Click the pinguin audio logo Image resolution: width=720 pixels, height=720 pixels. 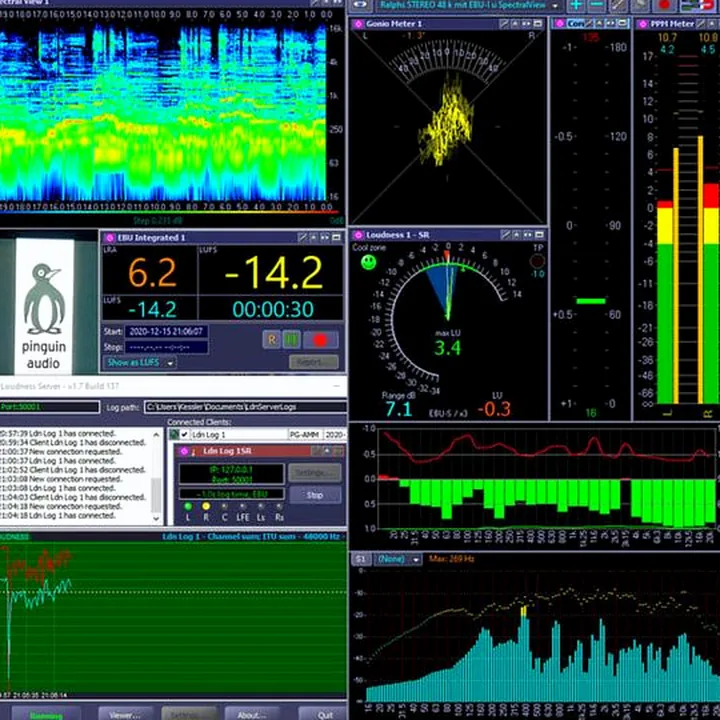[x=44, y=306]
